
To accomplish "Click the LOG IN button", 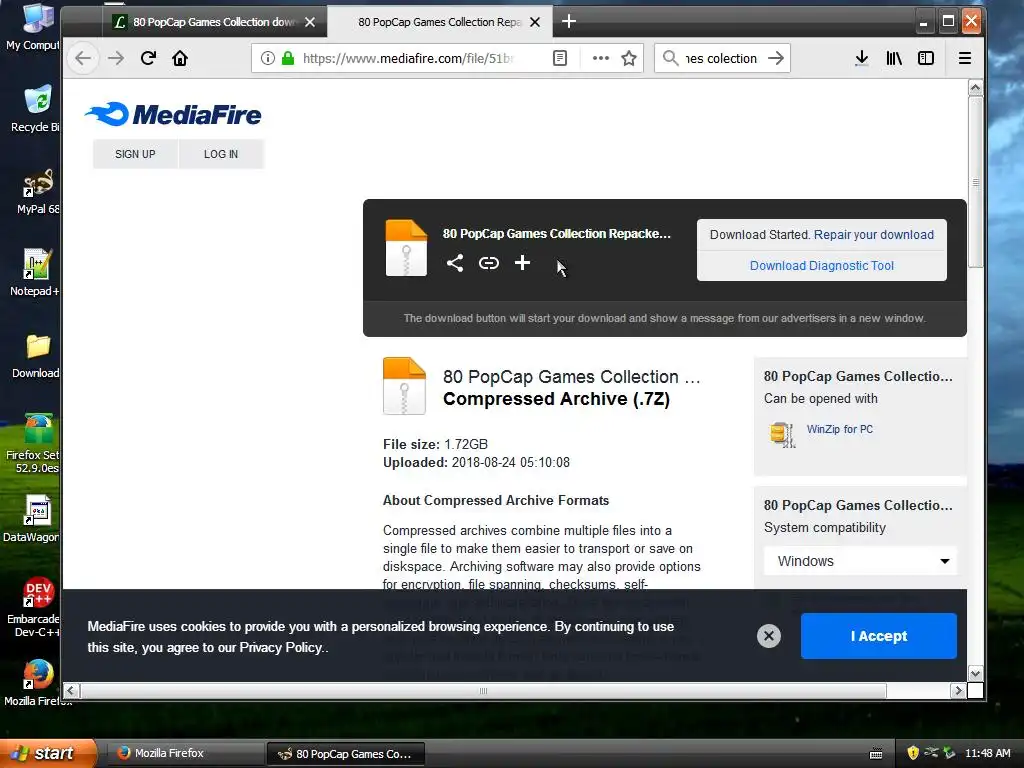I will pos(221,154).
